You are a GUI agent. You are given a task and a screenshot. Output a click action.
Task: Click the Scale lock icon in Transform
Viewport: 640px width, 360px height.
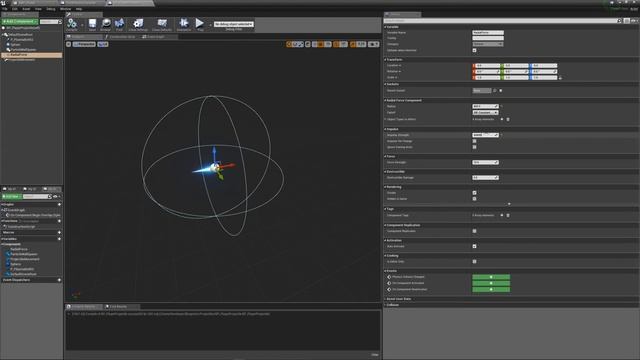point(560,78)
